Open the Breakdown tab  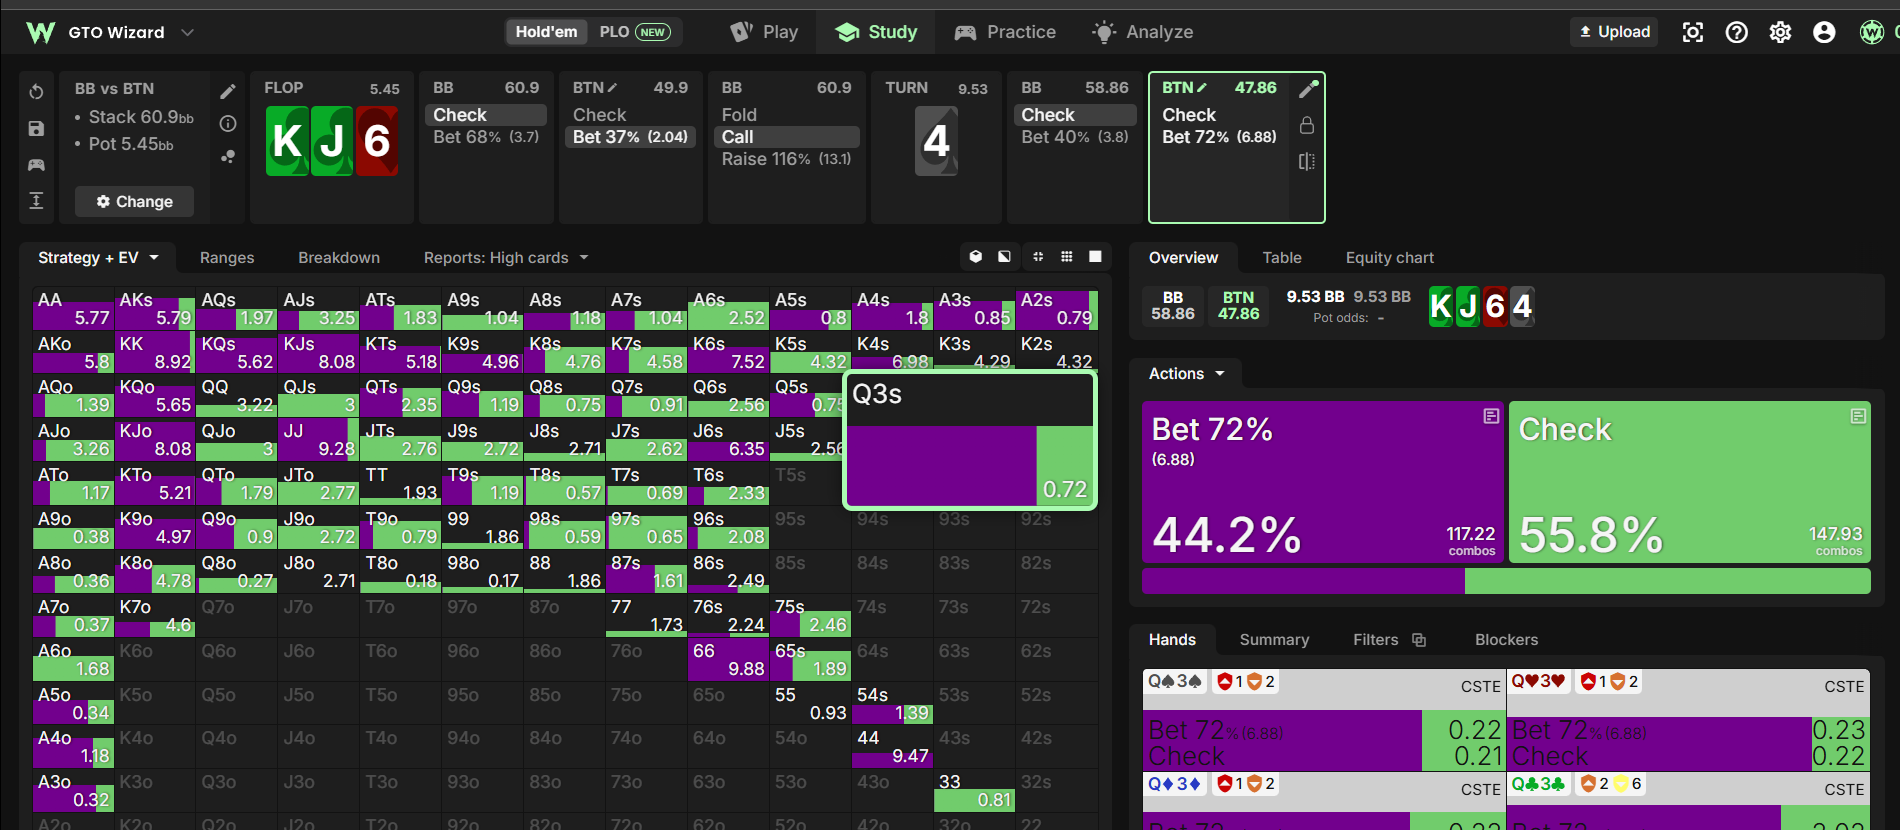(339, 258)
